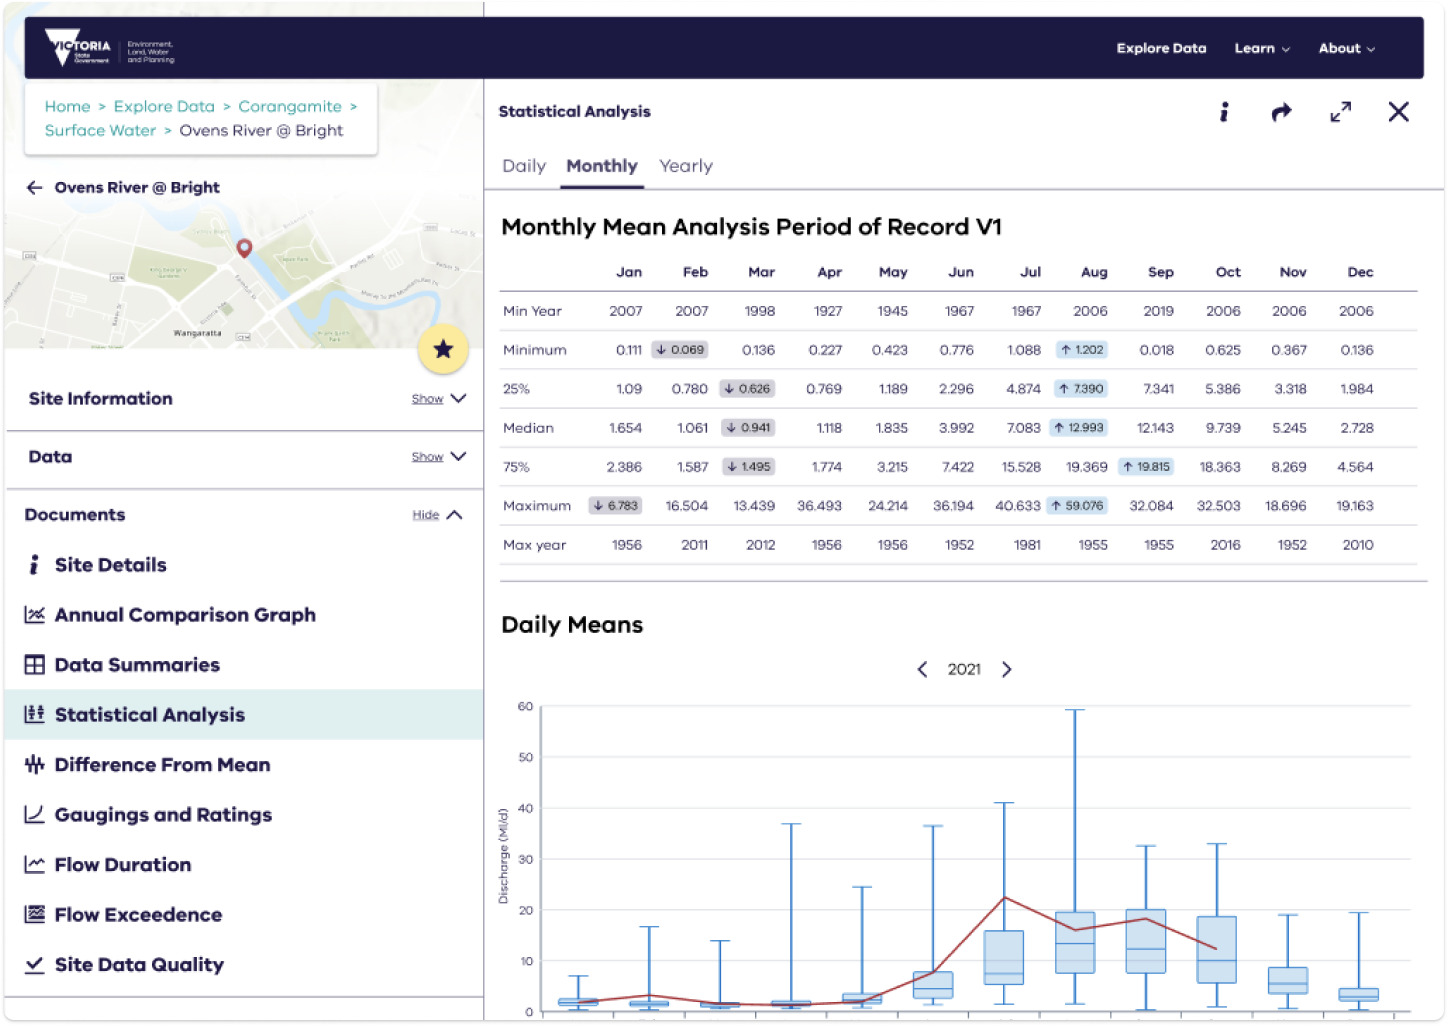Advance to next year after 2021
Viewport: 1448px width, 1026px height.
point(1007,670)
